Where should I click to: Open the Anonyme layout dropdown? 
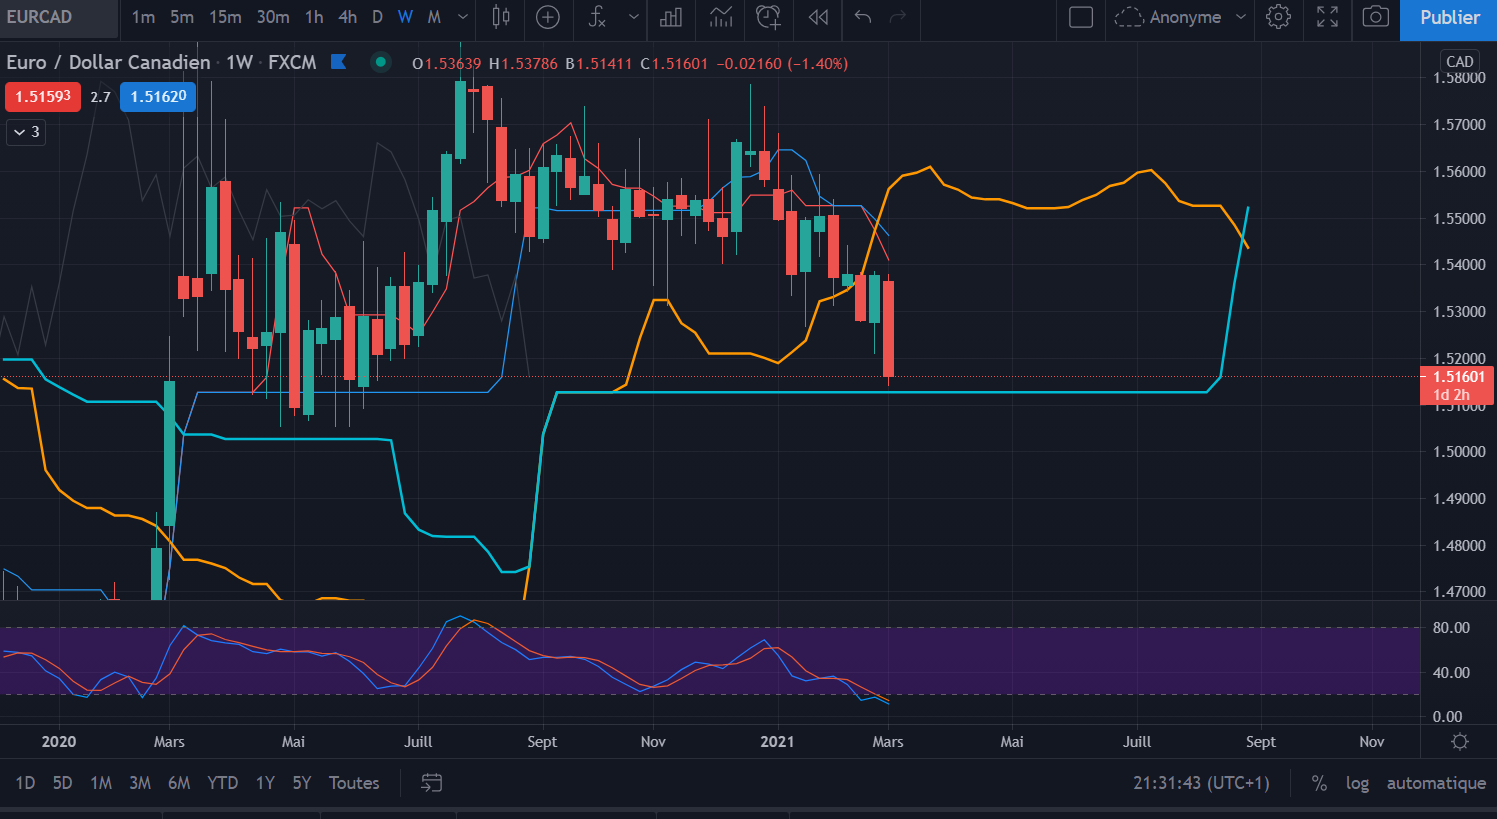point(1181,17)
